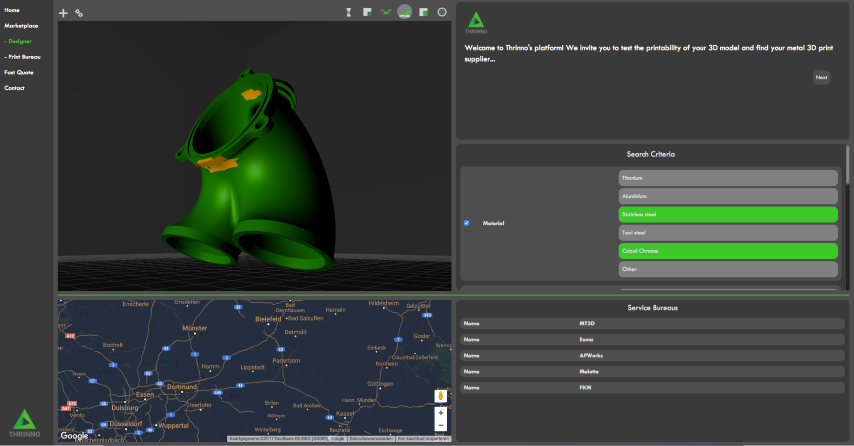The height and width of the screenshot is (446, 854).
Task: Select the circular highlighted surface view icon
Action: (405, 12)
